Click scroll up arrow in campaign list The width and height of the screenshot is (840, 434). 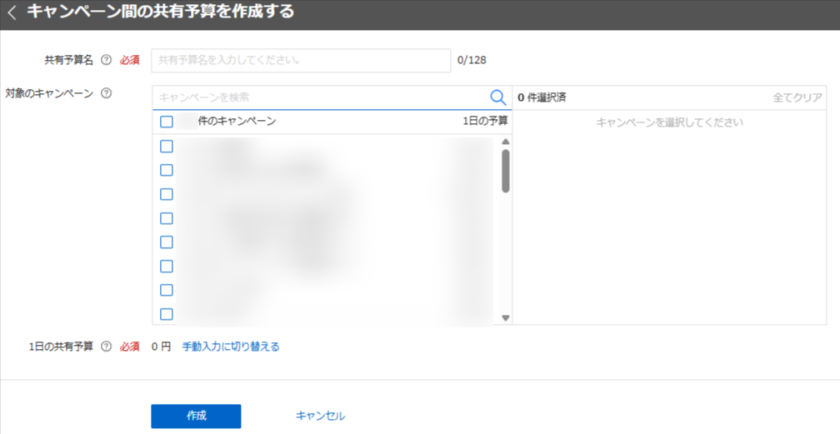(505, 142)
